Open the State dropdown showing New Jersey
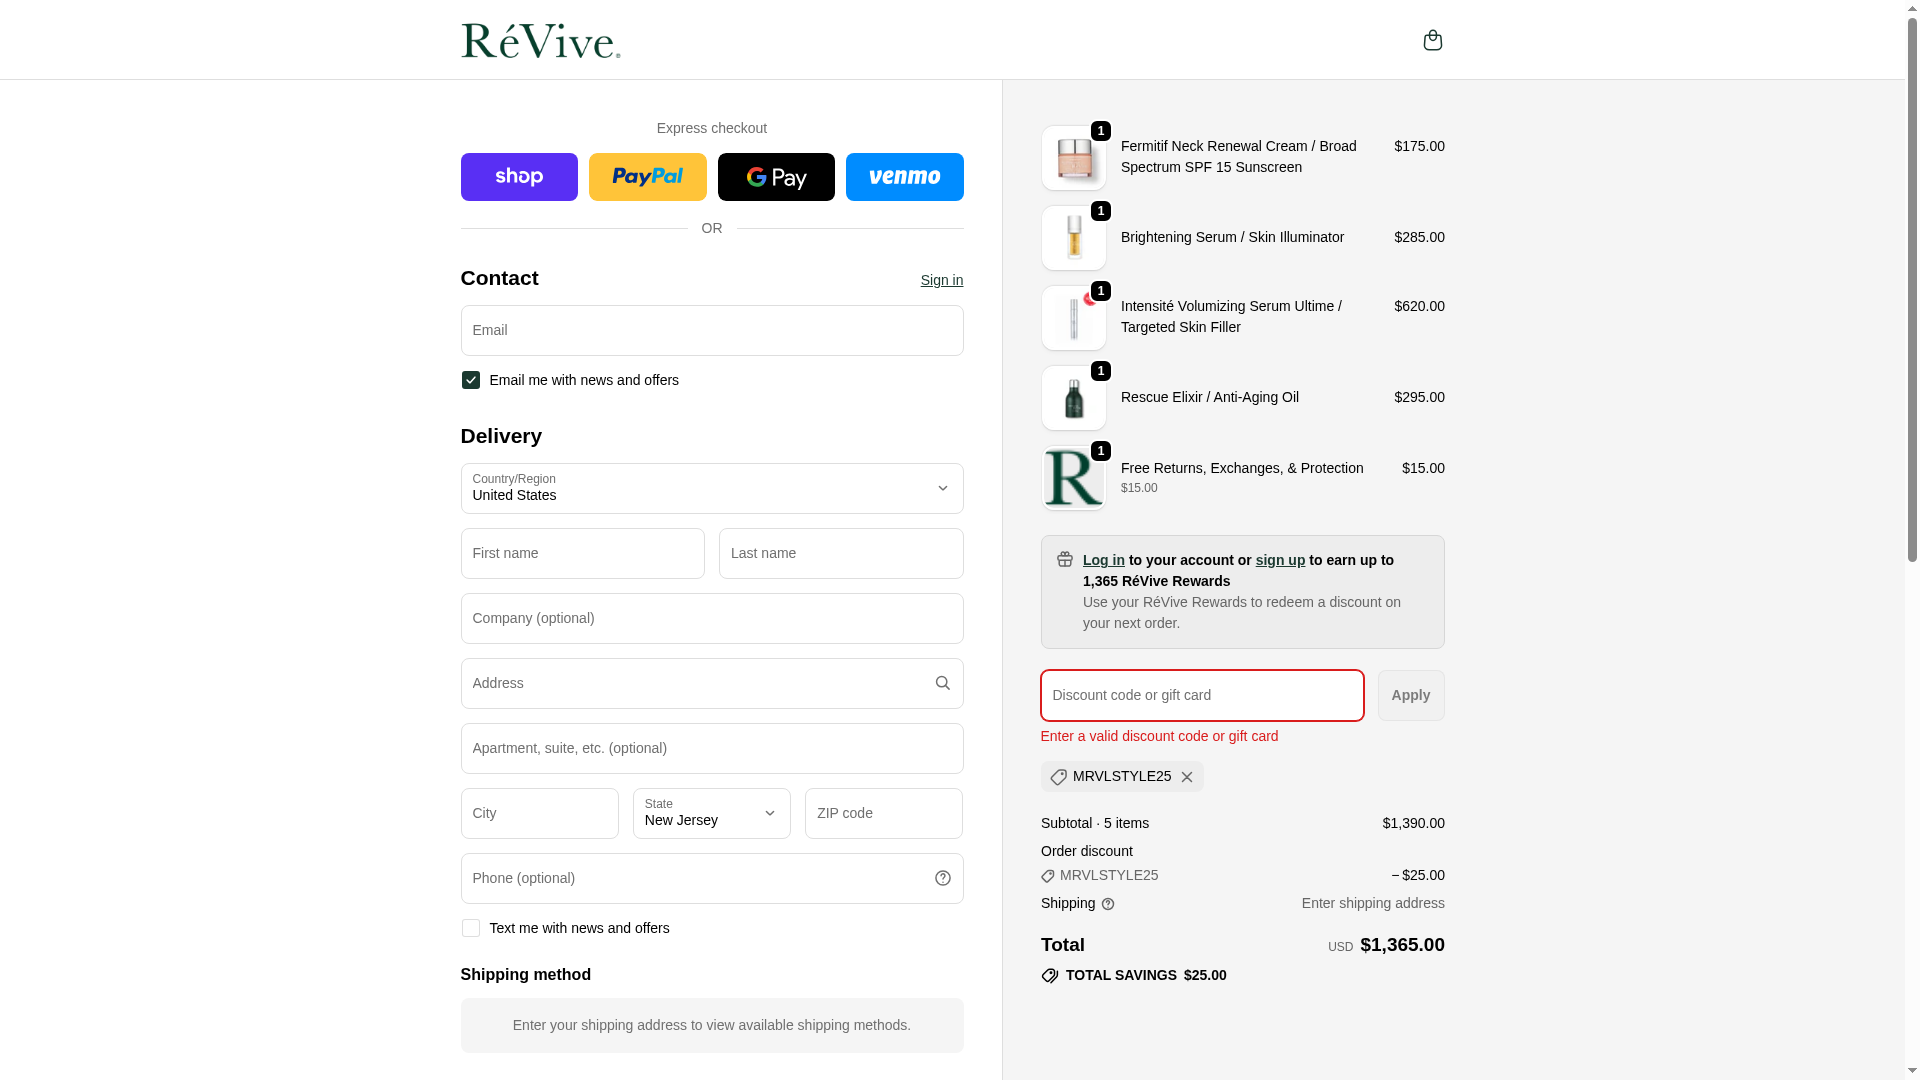The width and height of the screenshot is (1920, 1080). (711, 813)
